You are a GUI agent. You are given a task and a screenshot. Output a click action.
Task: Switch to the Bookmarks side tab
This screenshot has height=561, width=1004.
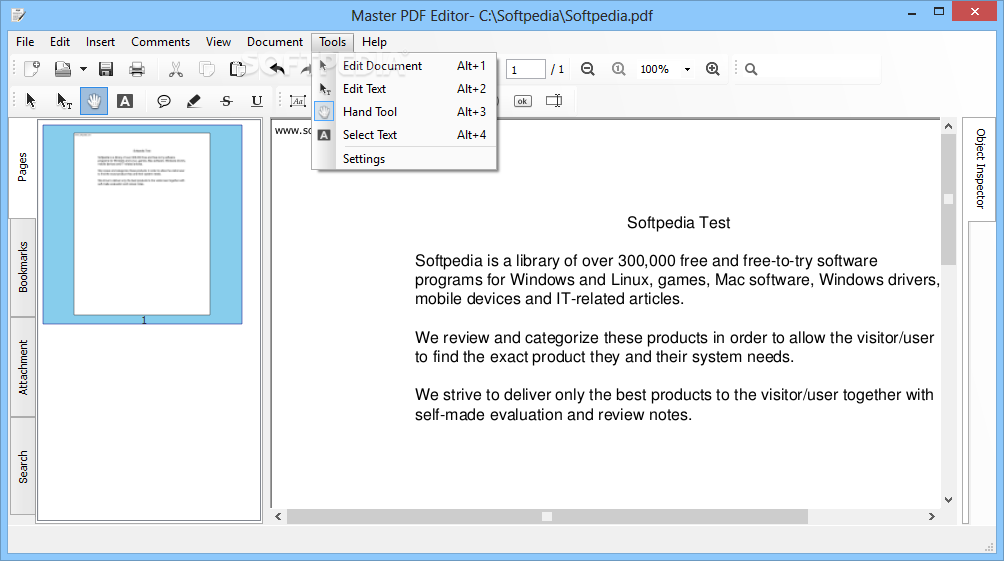(23, 267)
